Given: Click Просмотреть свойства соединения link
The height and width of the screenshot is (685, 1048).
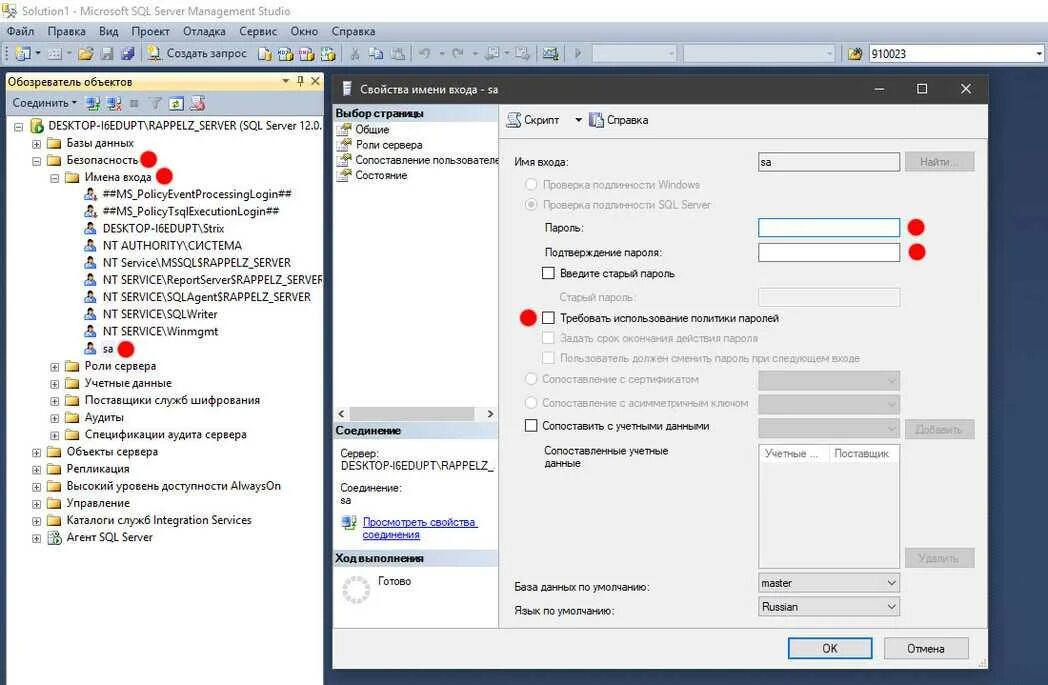Looking at the screenshot, I should (x=419, y=528).
